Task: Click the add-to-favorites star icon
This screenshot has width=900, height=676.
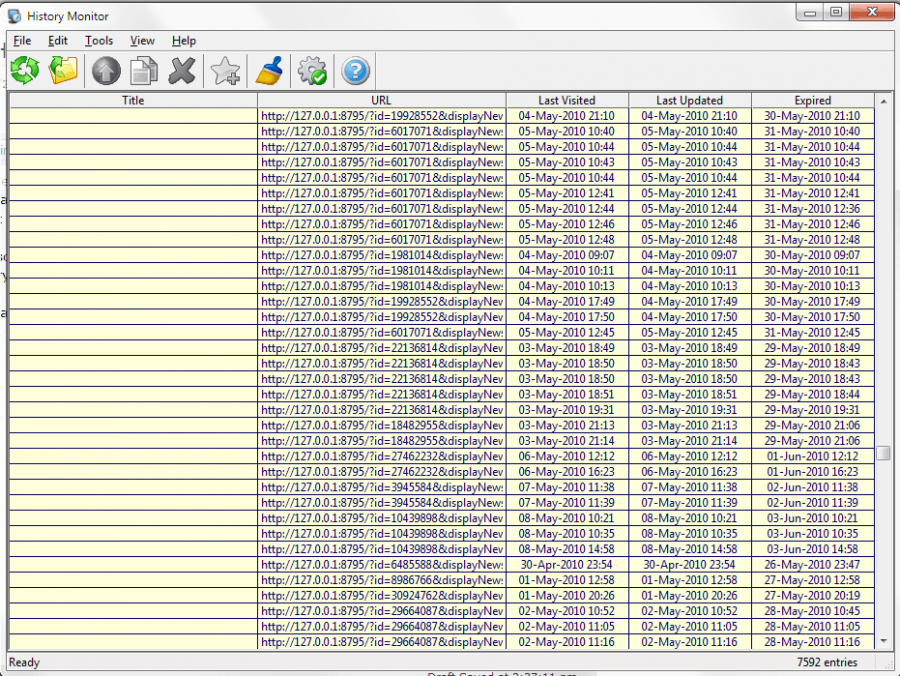Action: point(226,71)
